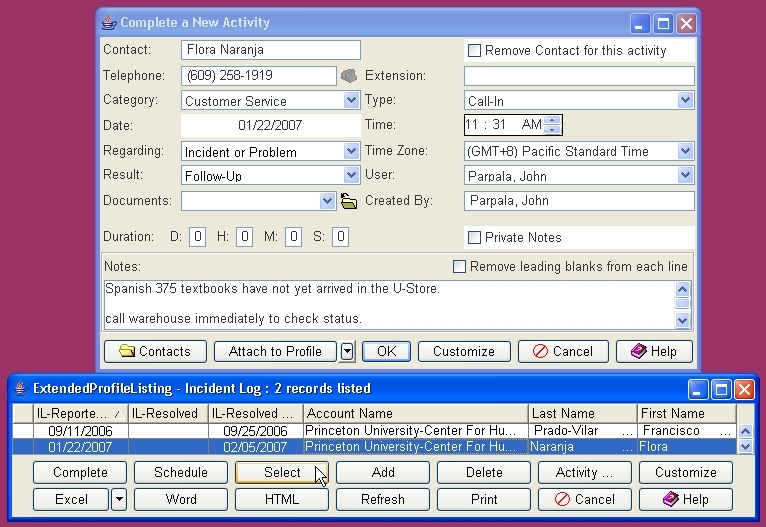Screen dimensions: 766x527
Task: Click the Activity ... button
Action: click(x=585, y=472)
